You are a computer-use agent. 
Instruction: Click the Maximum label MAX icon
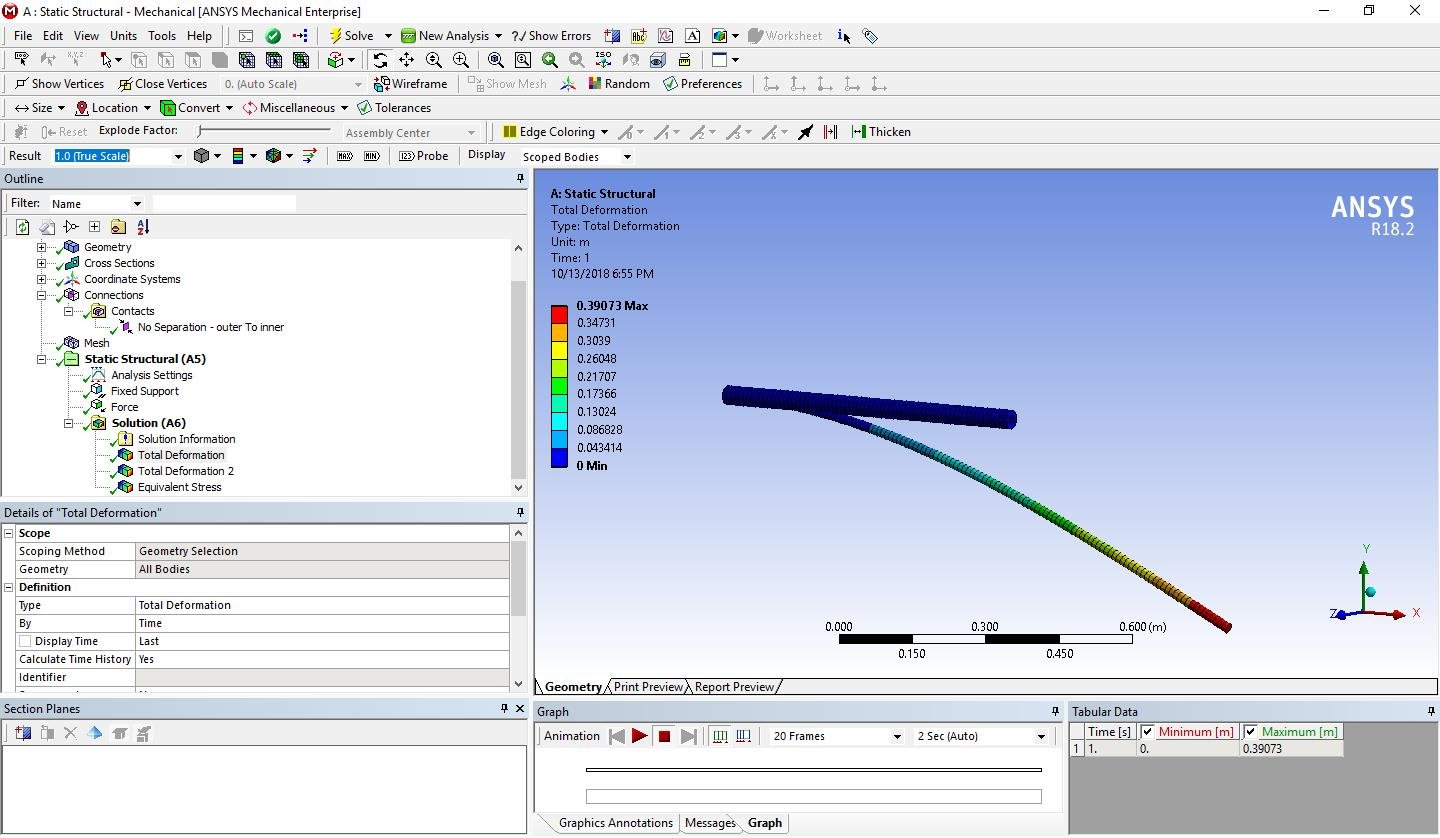click(345, 156)
